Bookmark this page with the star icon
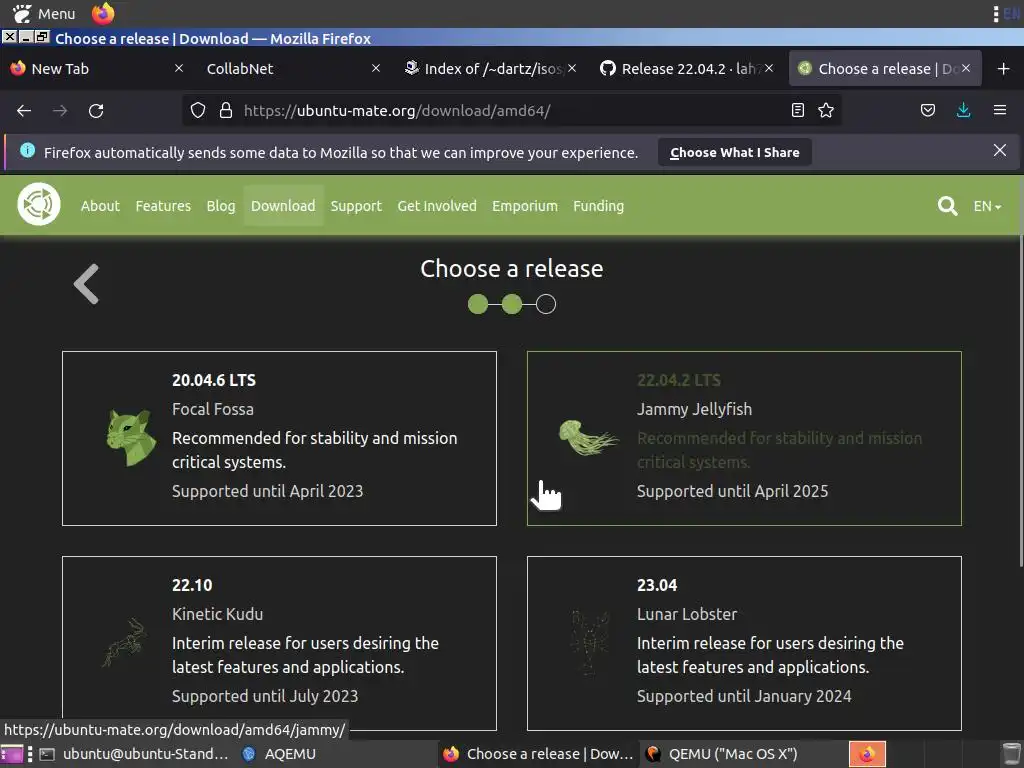 826,110
